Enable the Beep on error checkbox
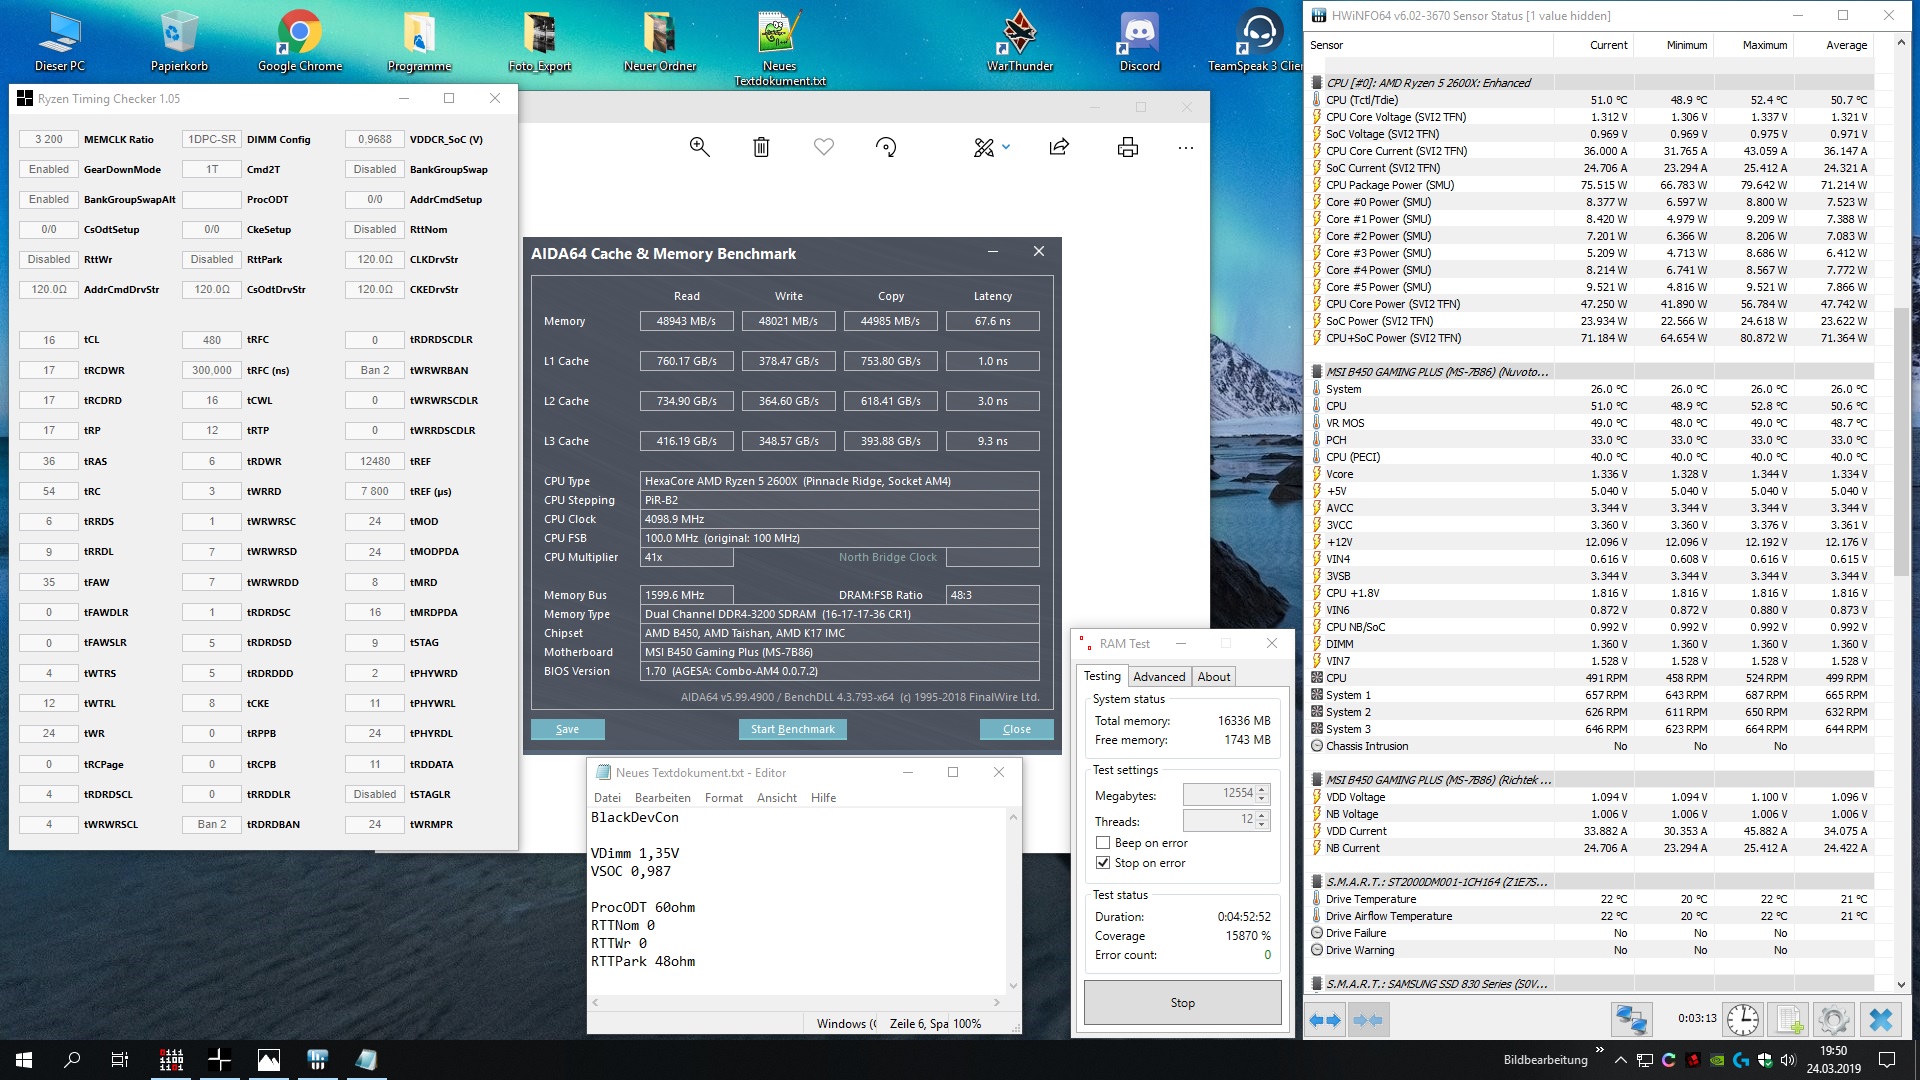 pyautogui.click(x=1103, y=843)
